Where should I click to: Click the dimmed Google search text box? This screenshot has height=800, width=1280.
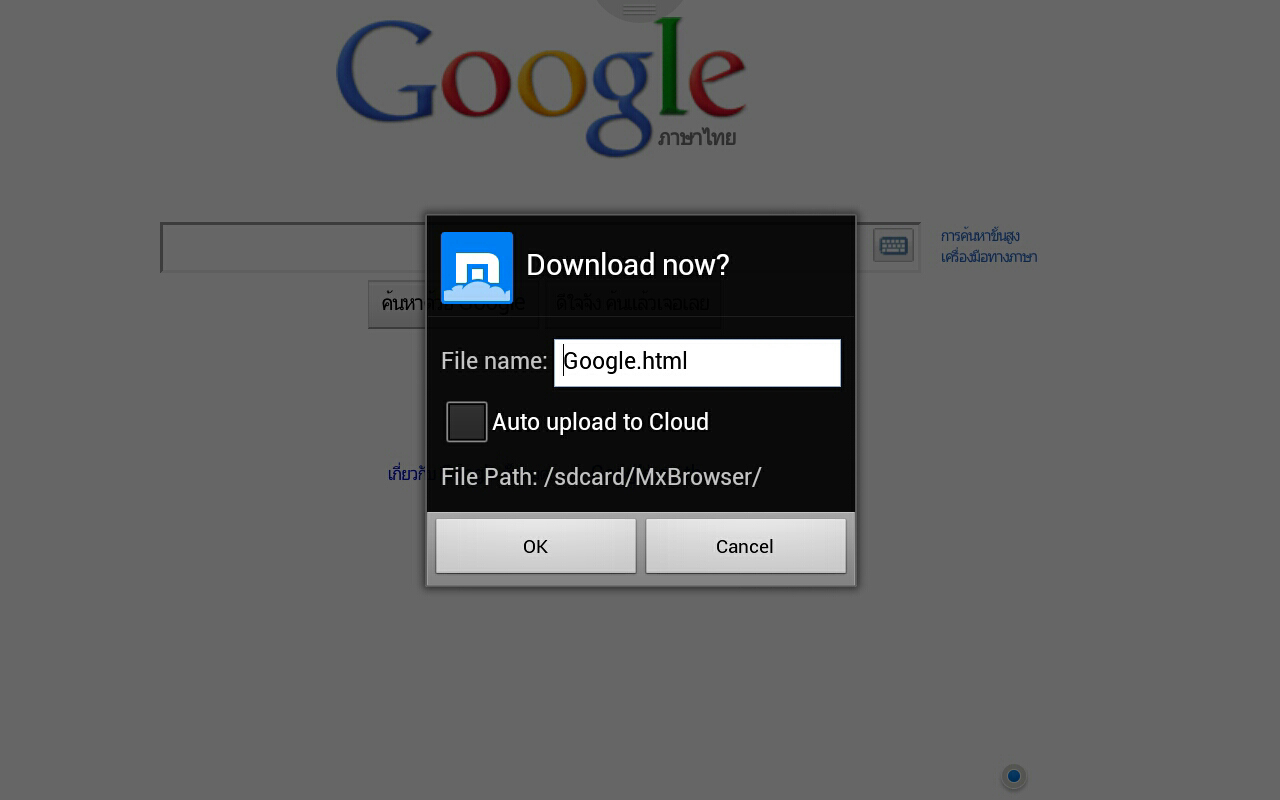pyautogui.click(x=293, y=247)
